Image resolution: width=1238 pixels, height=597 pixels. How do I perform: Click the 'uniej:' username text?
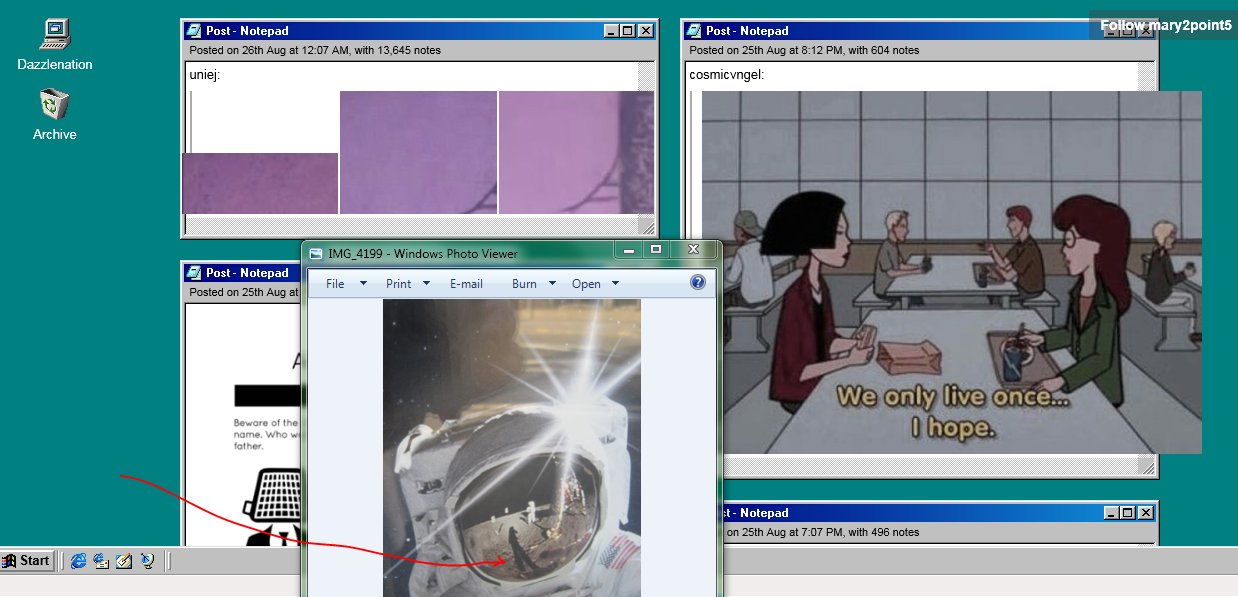tap(205, 75)
